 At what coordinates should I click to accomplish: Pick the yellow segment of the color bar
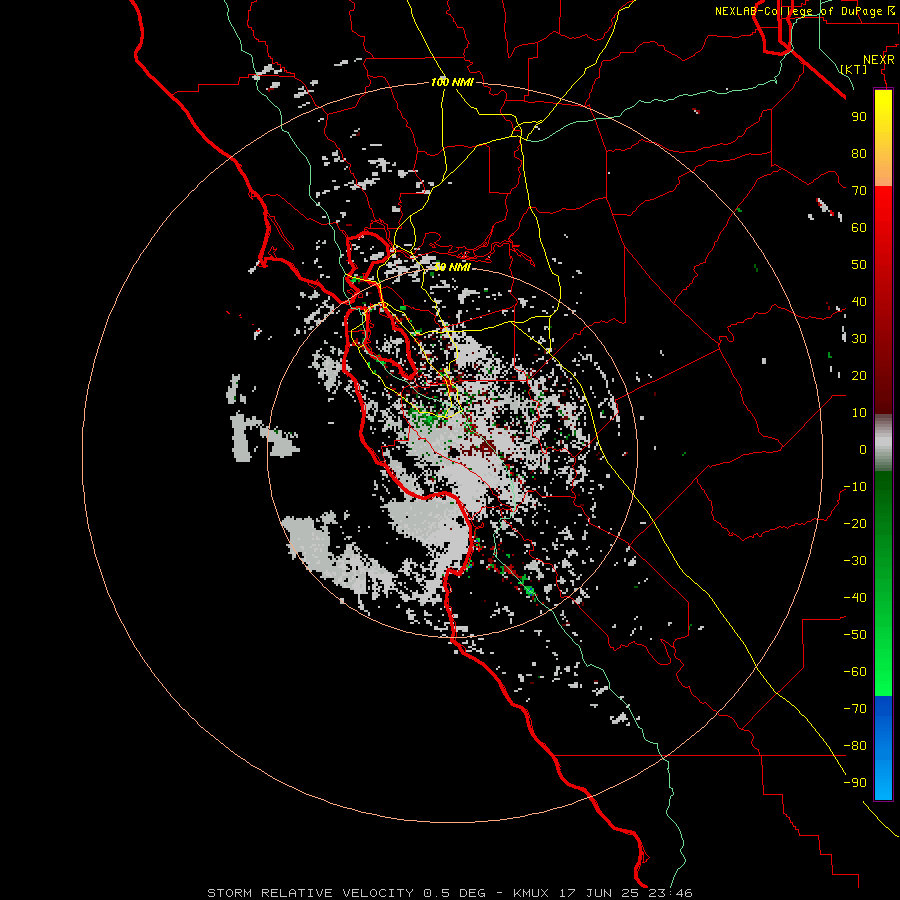pos(883,138)
